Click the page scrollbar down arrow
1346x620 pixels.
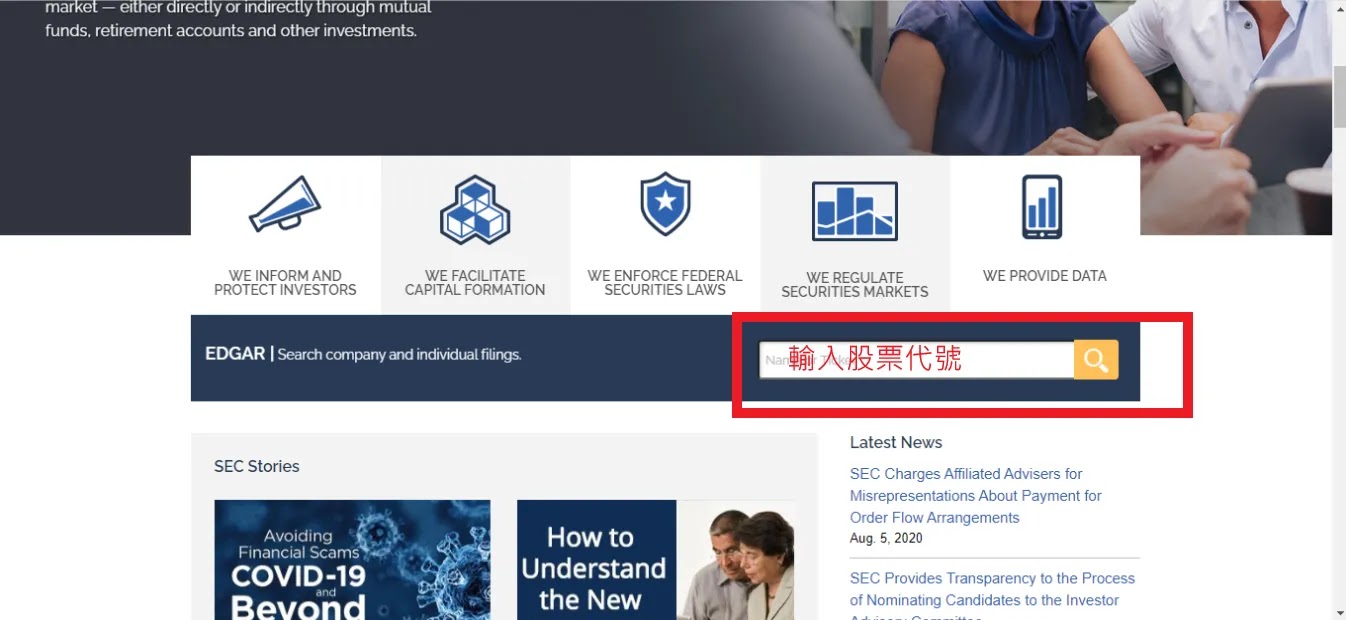(1339, 612)
